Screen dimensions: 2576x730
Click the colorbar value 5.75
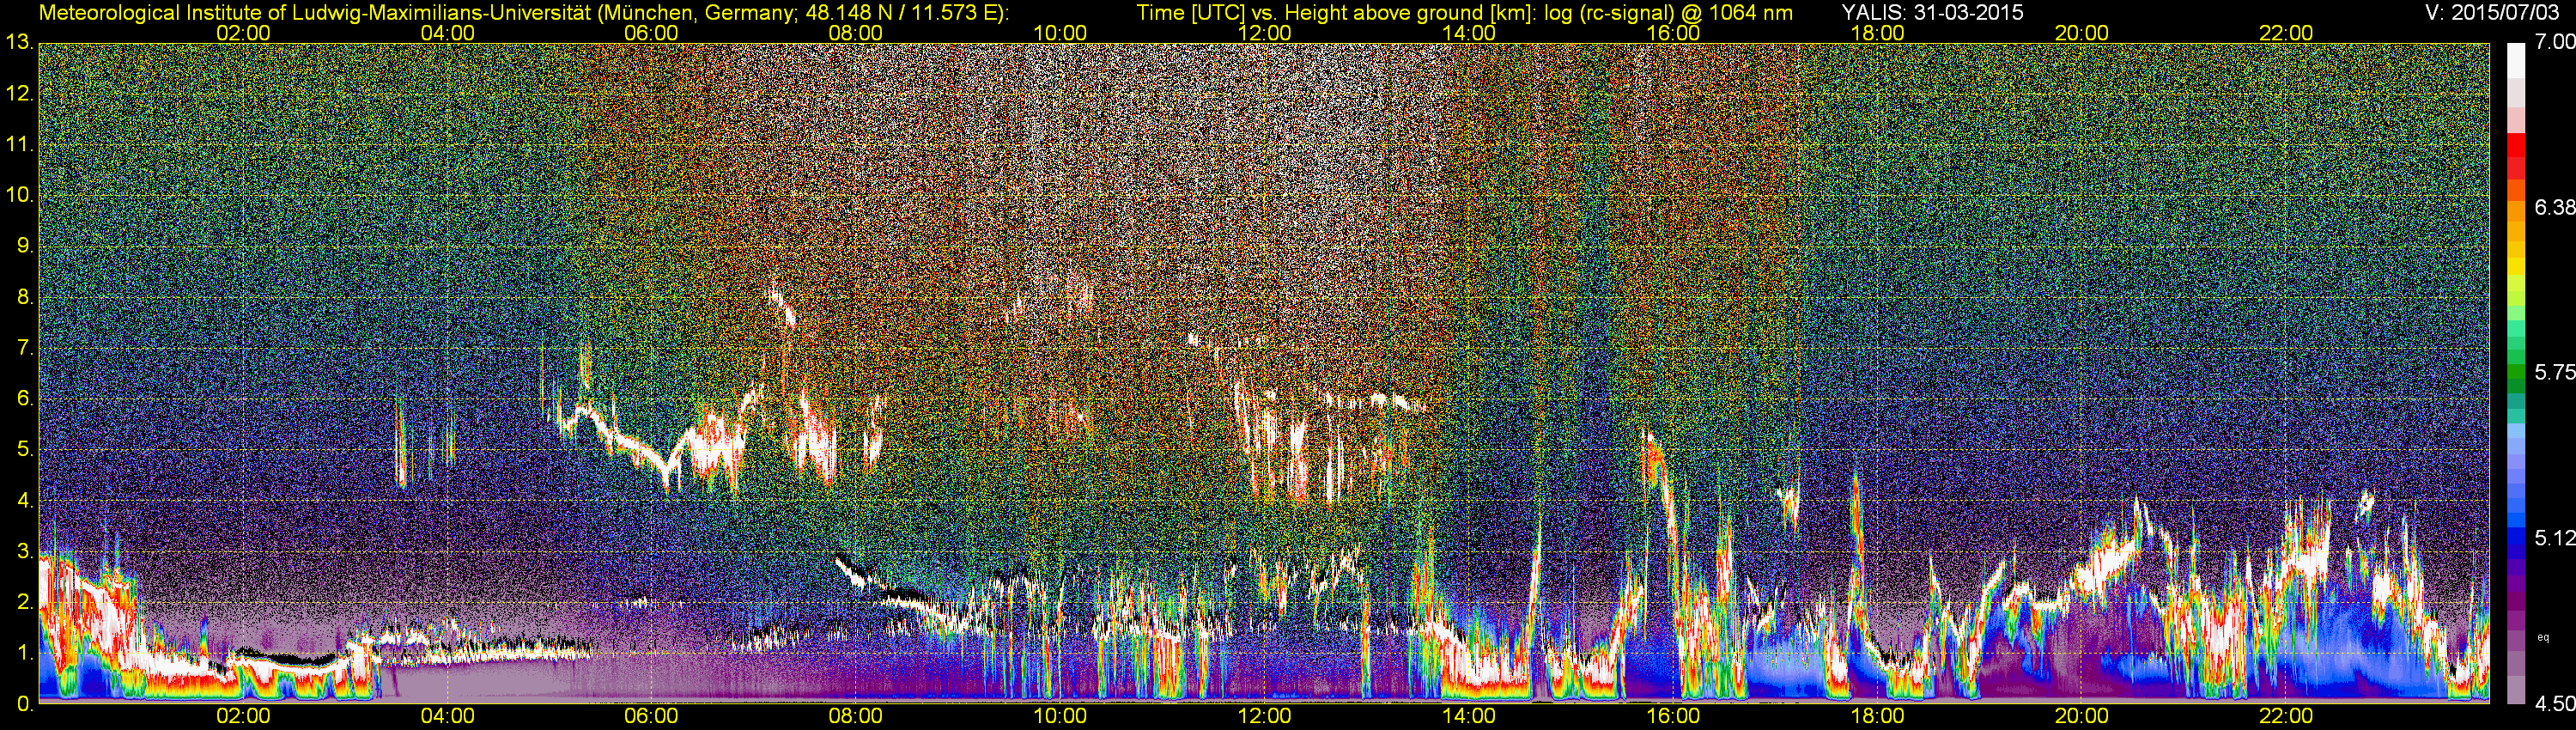(2554, 372)
